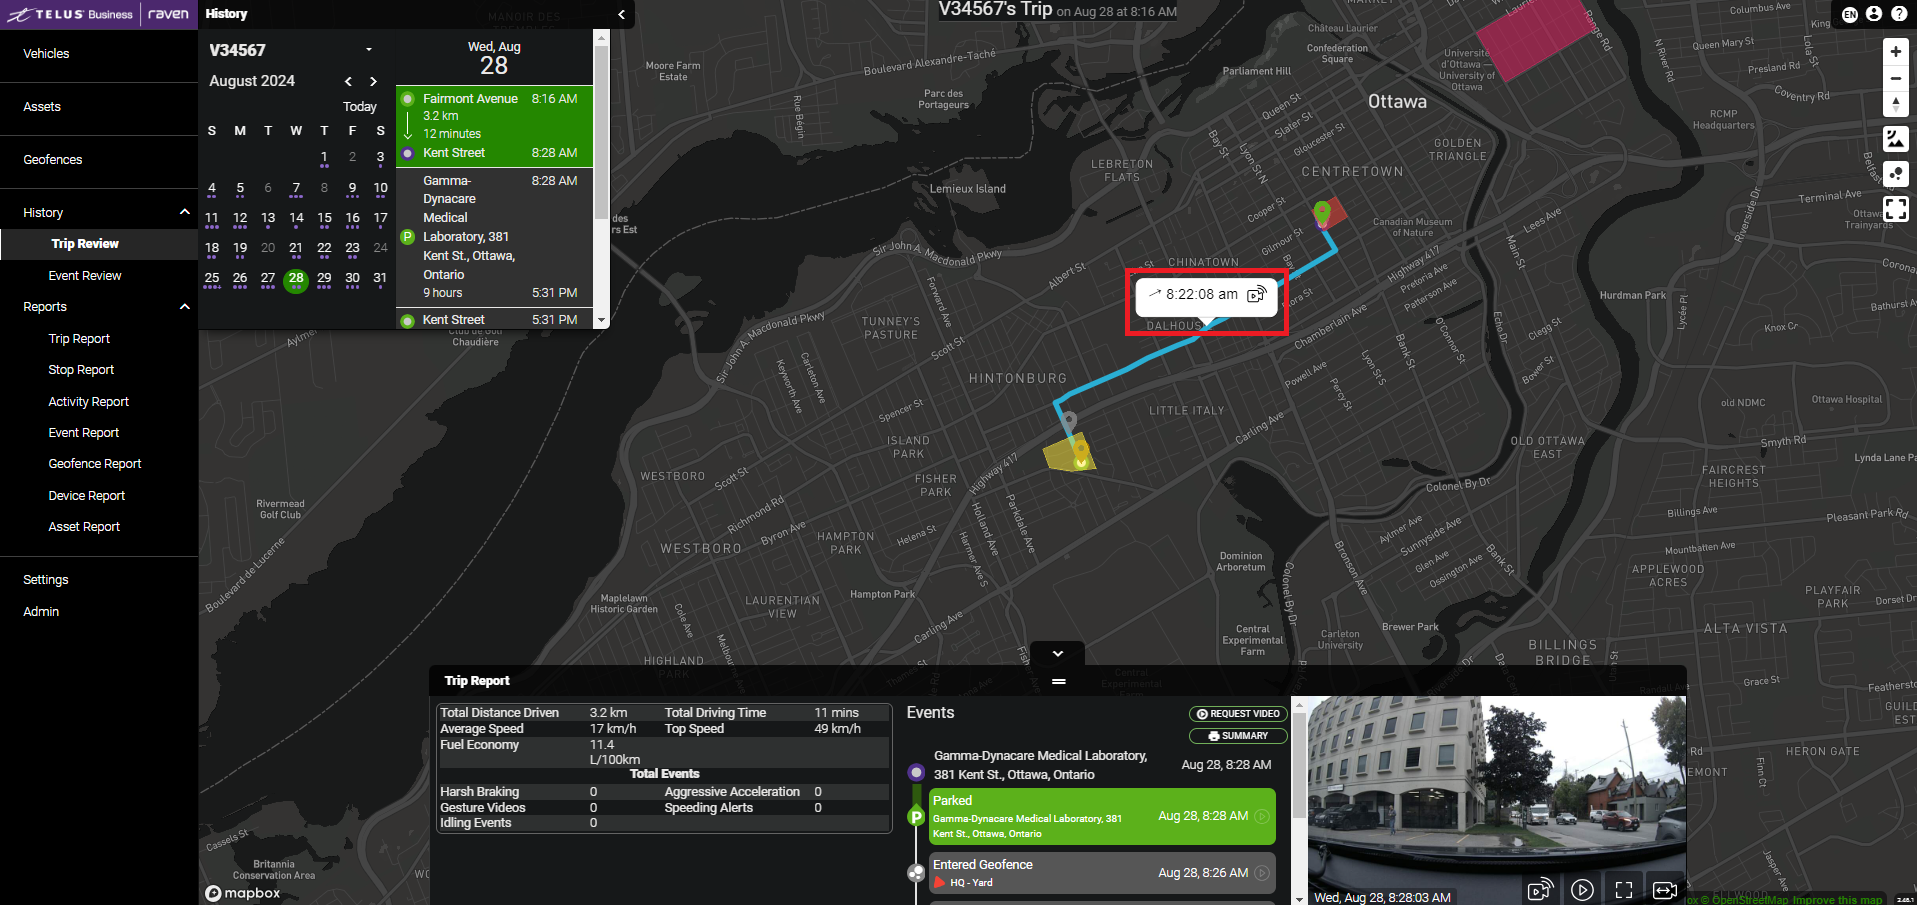
Task: Click the Mapbox logo
Action: pyautogui.click(x=243, y=893)
